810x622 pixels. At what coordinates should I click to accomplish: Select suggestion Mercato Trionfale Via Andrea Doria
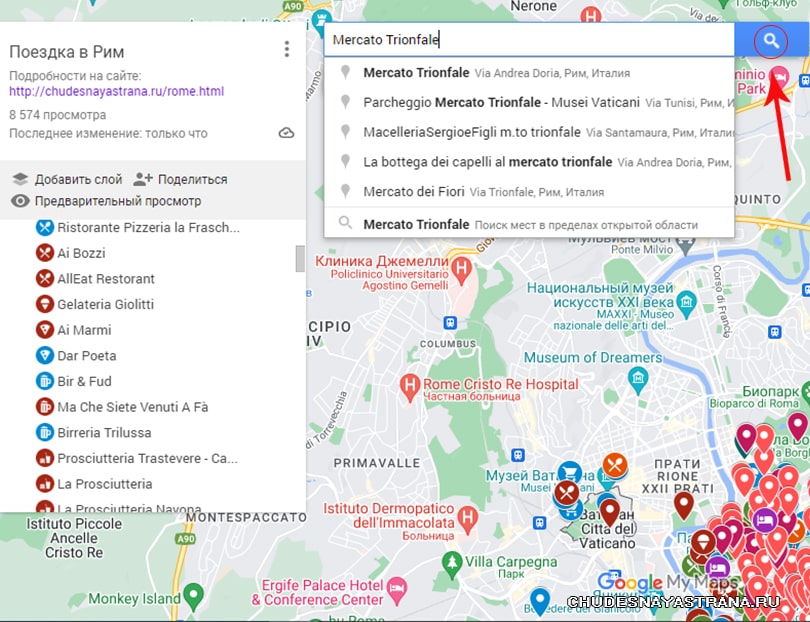pyautogui.click(x=529, y=73)
